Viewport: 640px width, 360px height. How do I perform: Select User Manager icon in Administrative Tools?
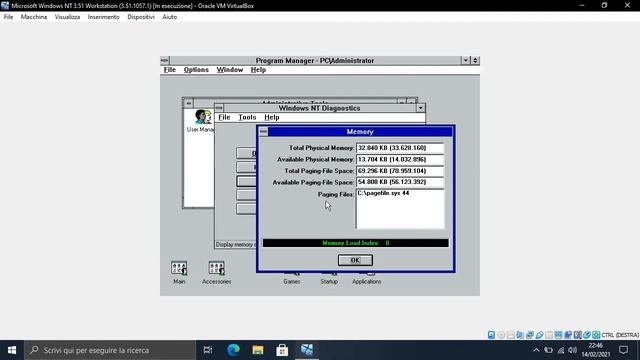(x=203, y=117)
